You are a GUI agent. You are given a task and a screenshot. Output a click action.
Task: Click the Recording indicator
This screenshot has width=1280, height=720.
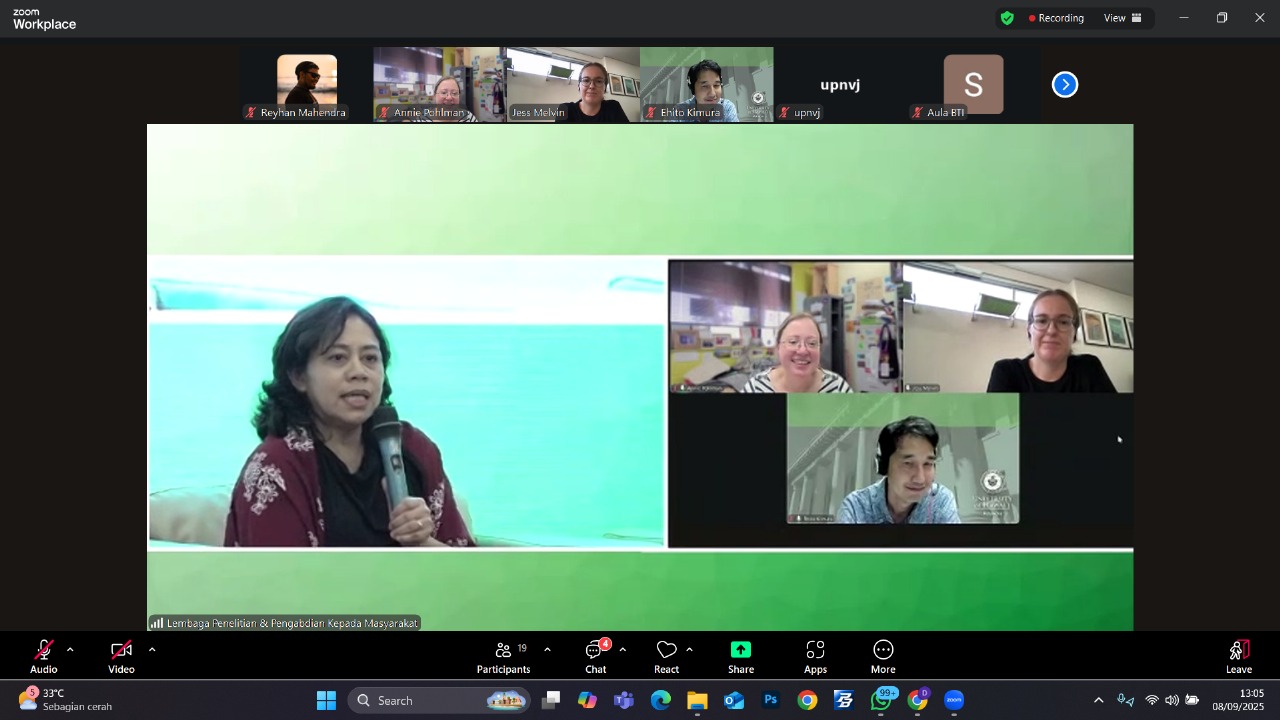(x=1056, y=18)
